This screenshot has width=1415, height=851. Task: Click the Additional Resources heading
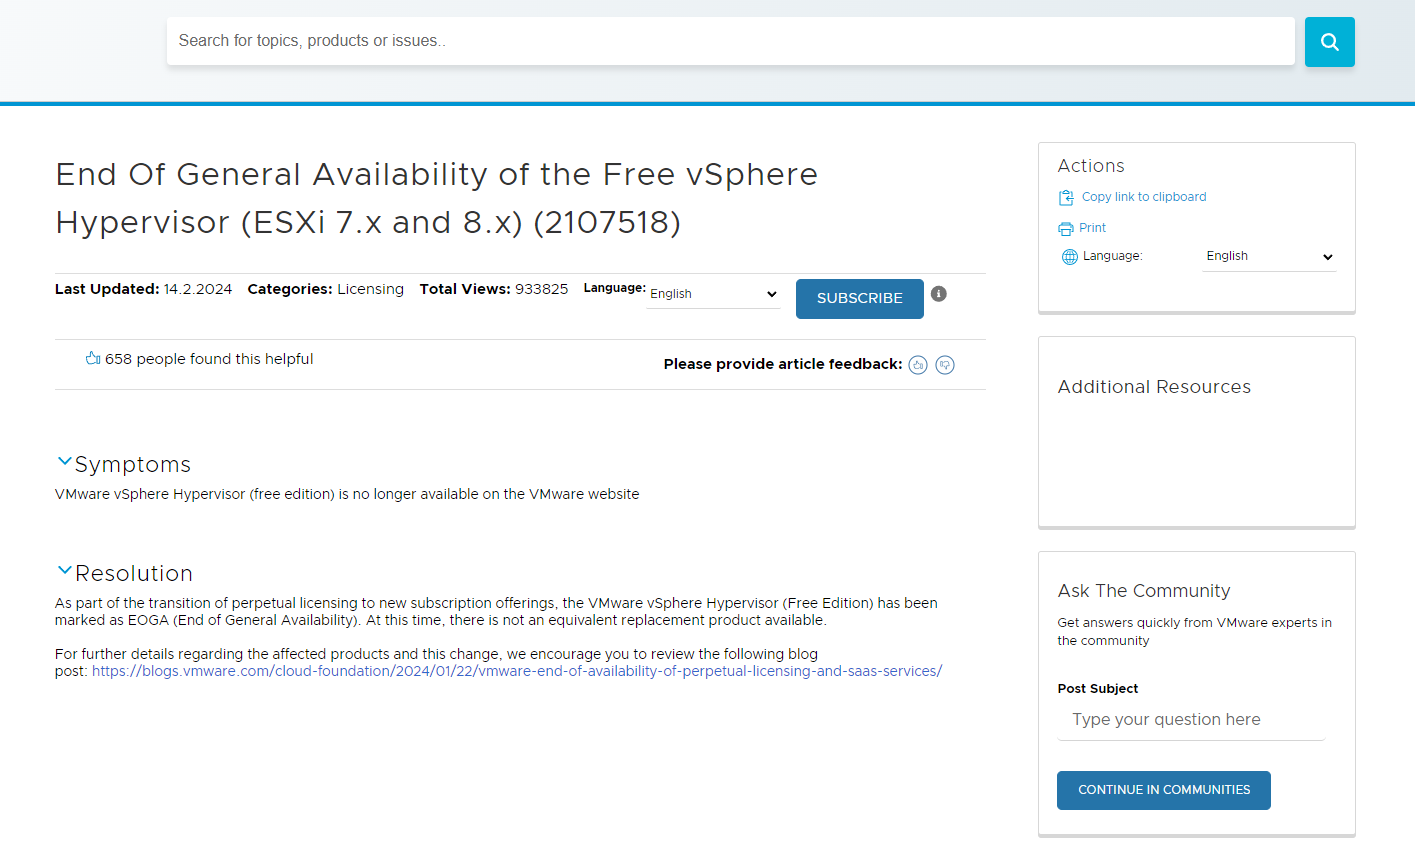pos(1154,387)
